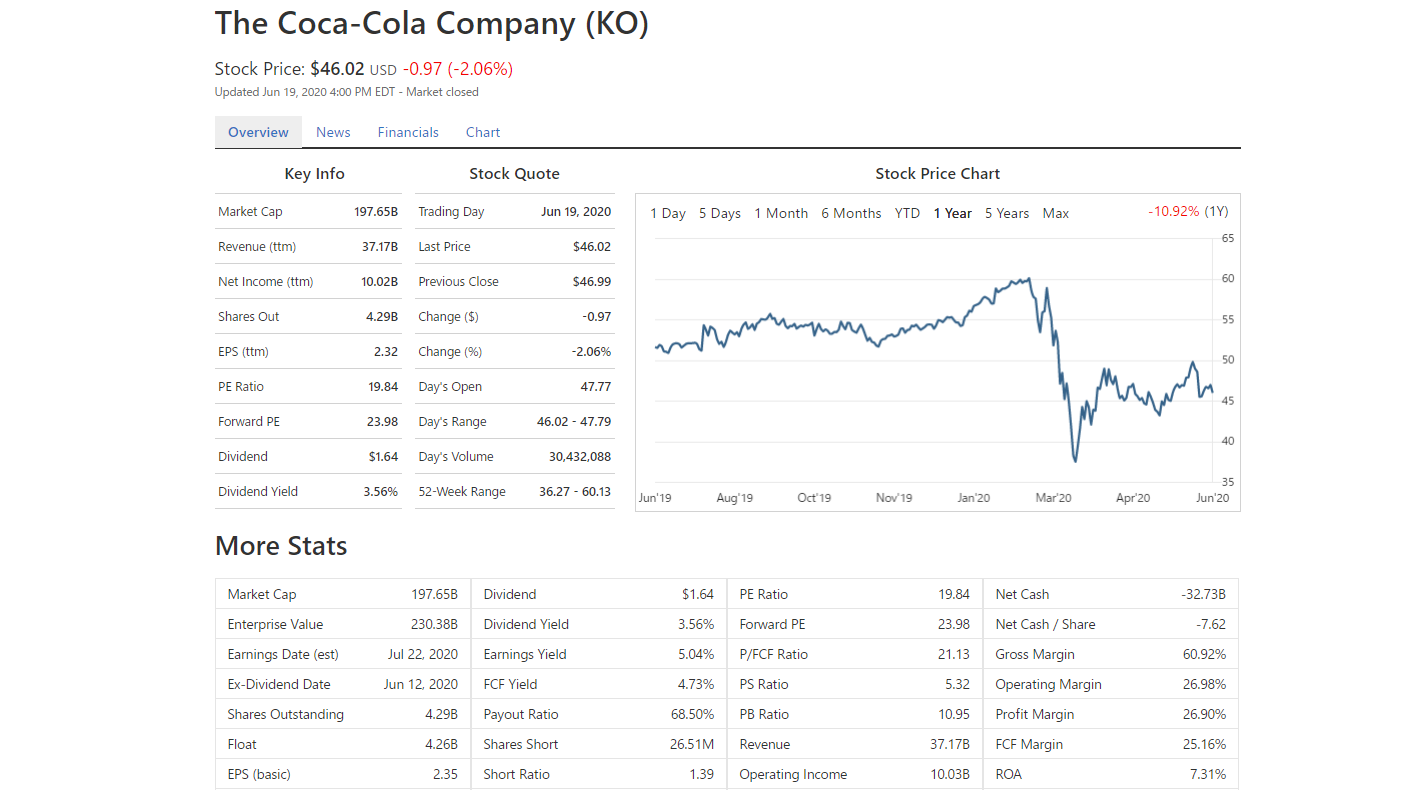Image resolution: width=1404 pixels, height=790 pixels.
Task: Open the Financials tab
Action: pos(408,132)
